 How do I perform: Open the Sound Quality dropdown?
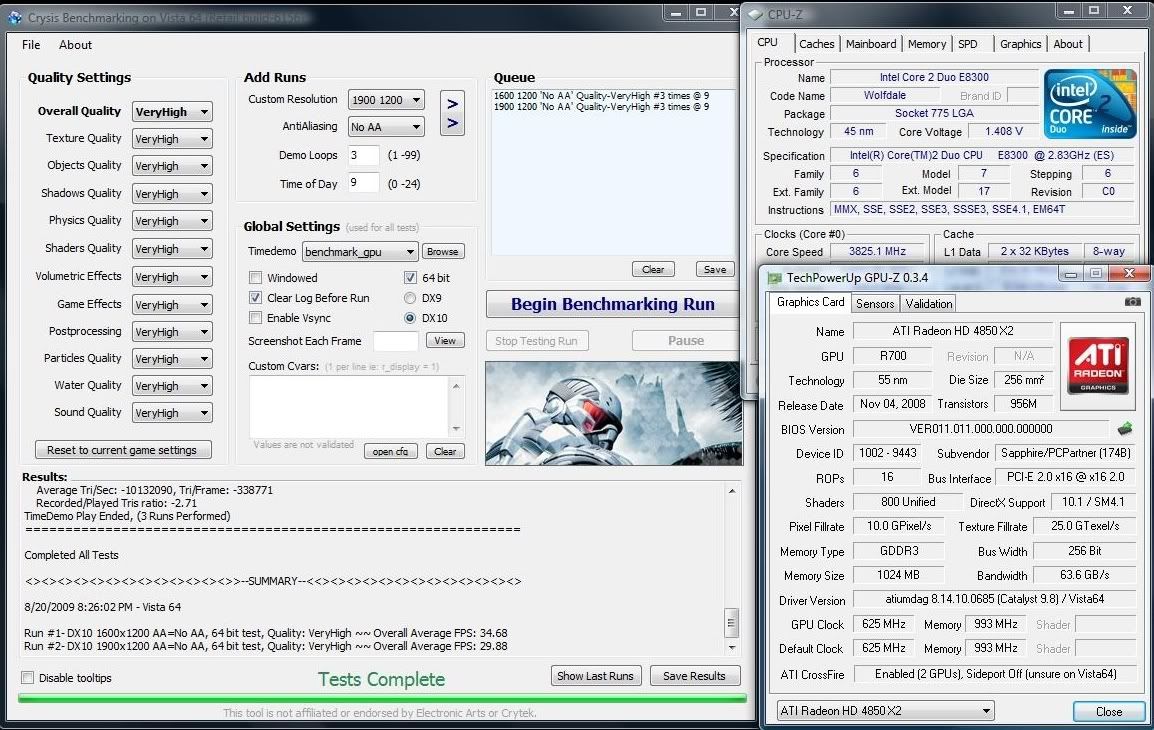(172, 413)
